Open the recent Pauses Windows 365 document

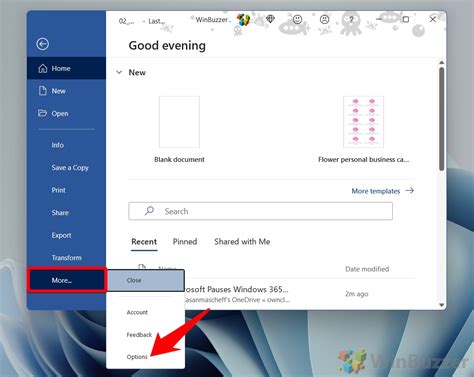(x=237, y=289)
